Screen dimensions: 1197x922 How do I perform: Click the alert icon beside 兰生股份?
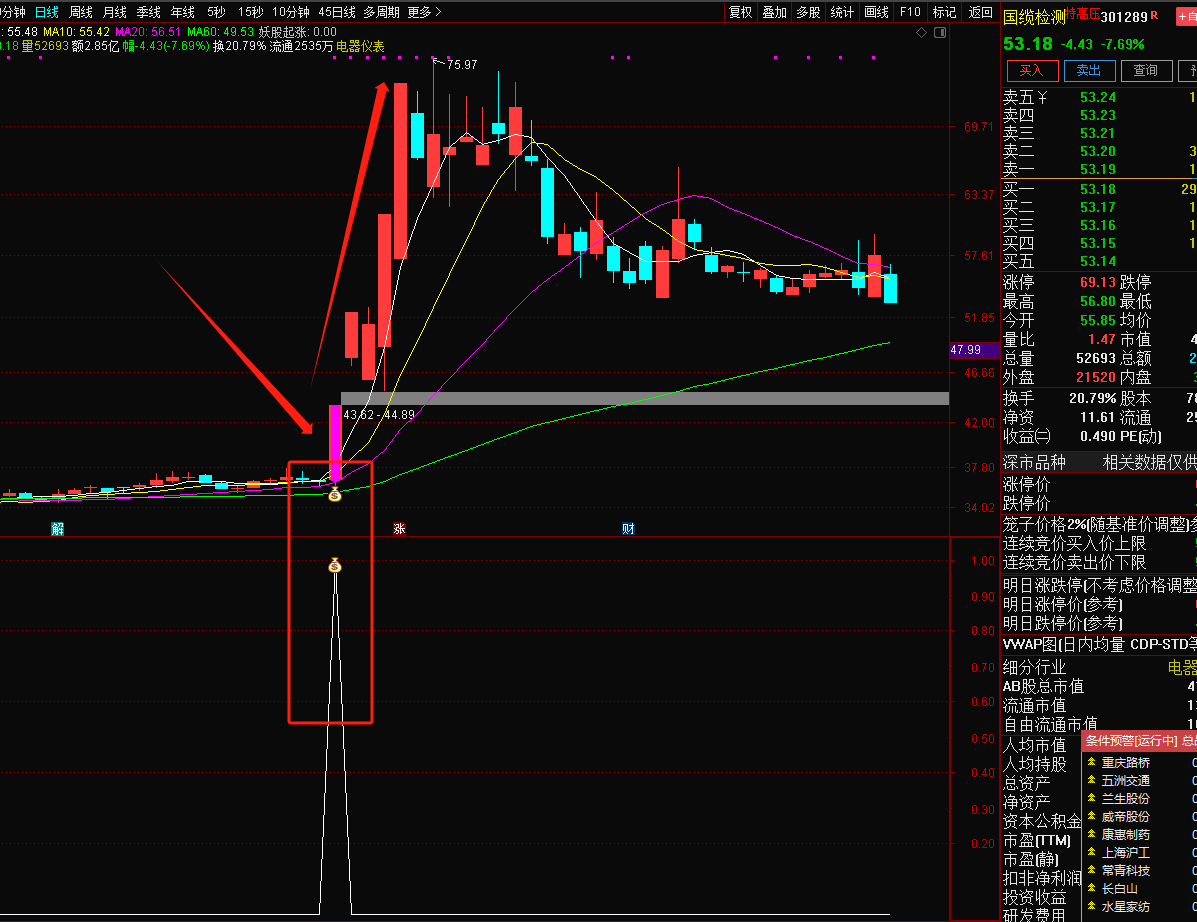point(1092,798)
